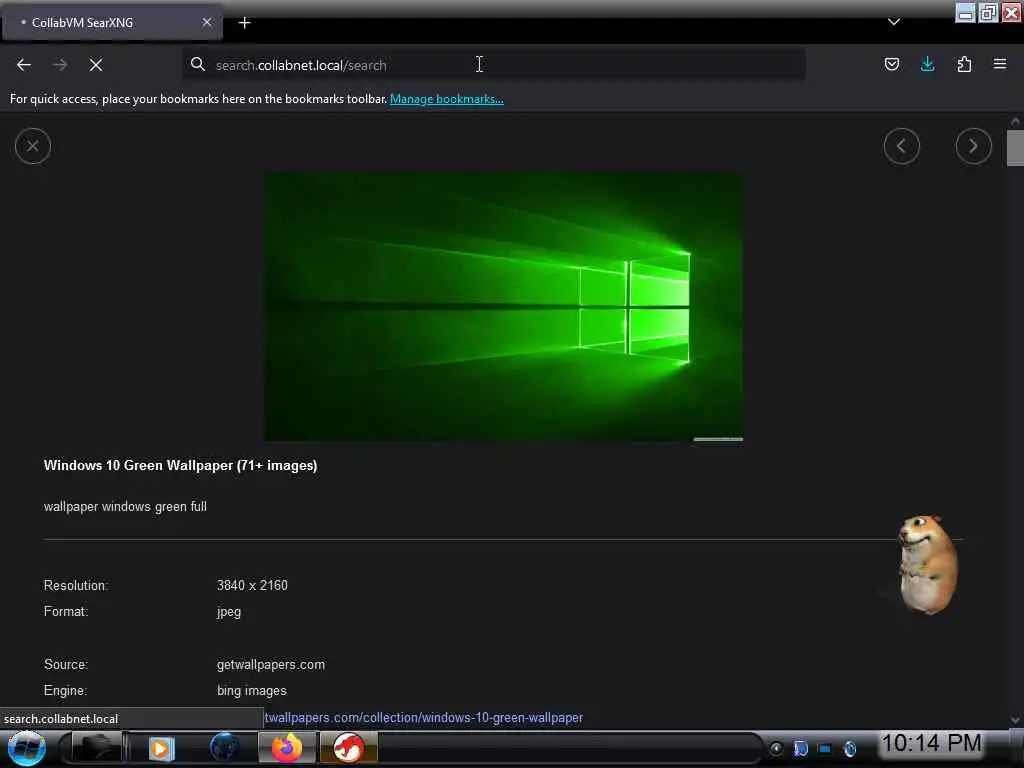Screen dimensions: 1024x768
Task: Click the engine value bing images
Action: [251, 691]
